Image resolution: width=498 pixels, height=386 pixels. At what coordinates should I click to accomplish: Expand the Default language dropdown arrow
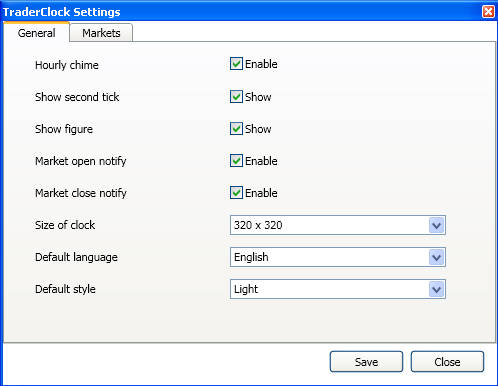pos(436,257)
